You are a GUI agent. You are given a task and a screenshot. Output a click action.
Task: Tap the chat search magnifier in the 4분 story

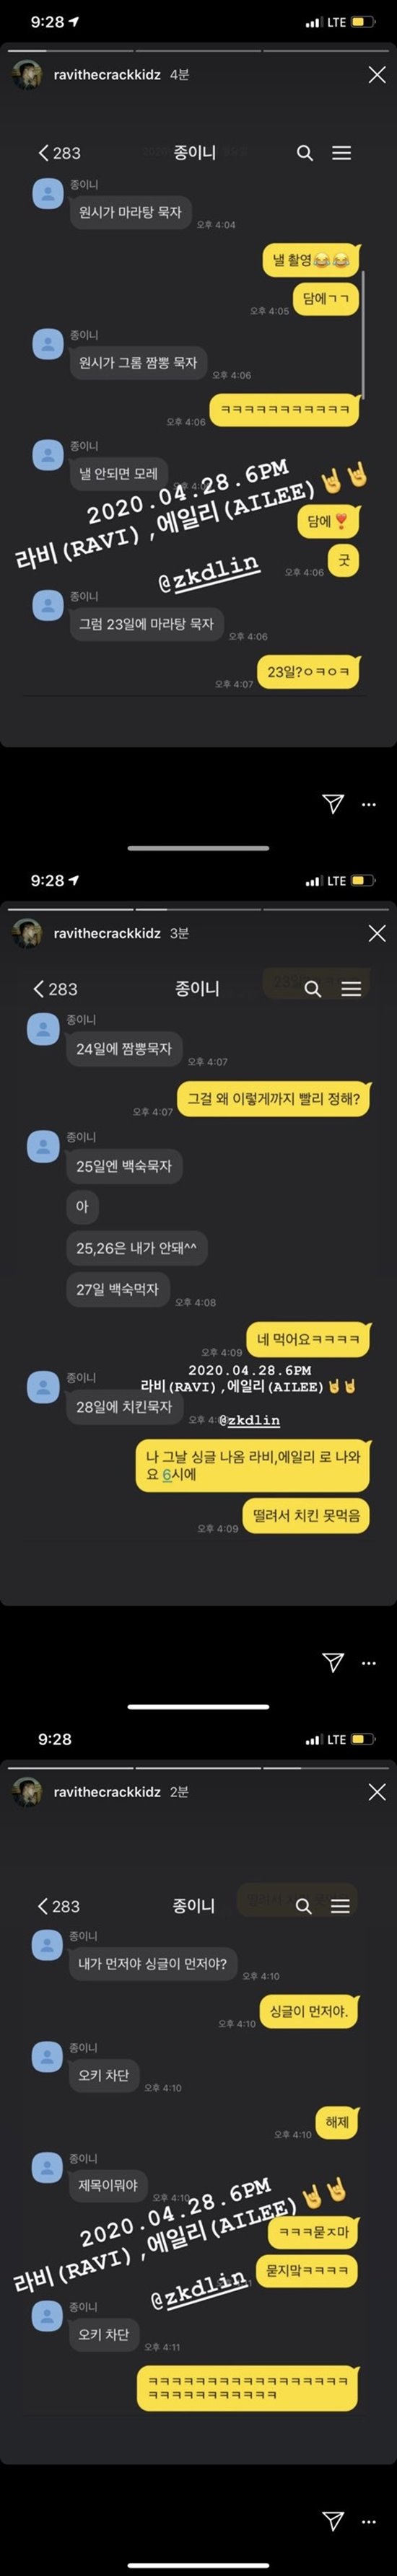tap(305, 153)
